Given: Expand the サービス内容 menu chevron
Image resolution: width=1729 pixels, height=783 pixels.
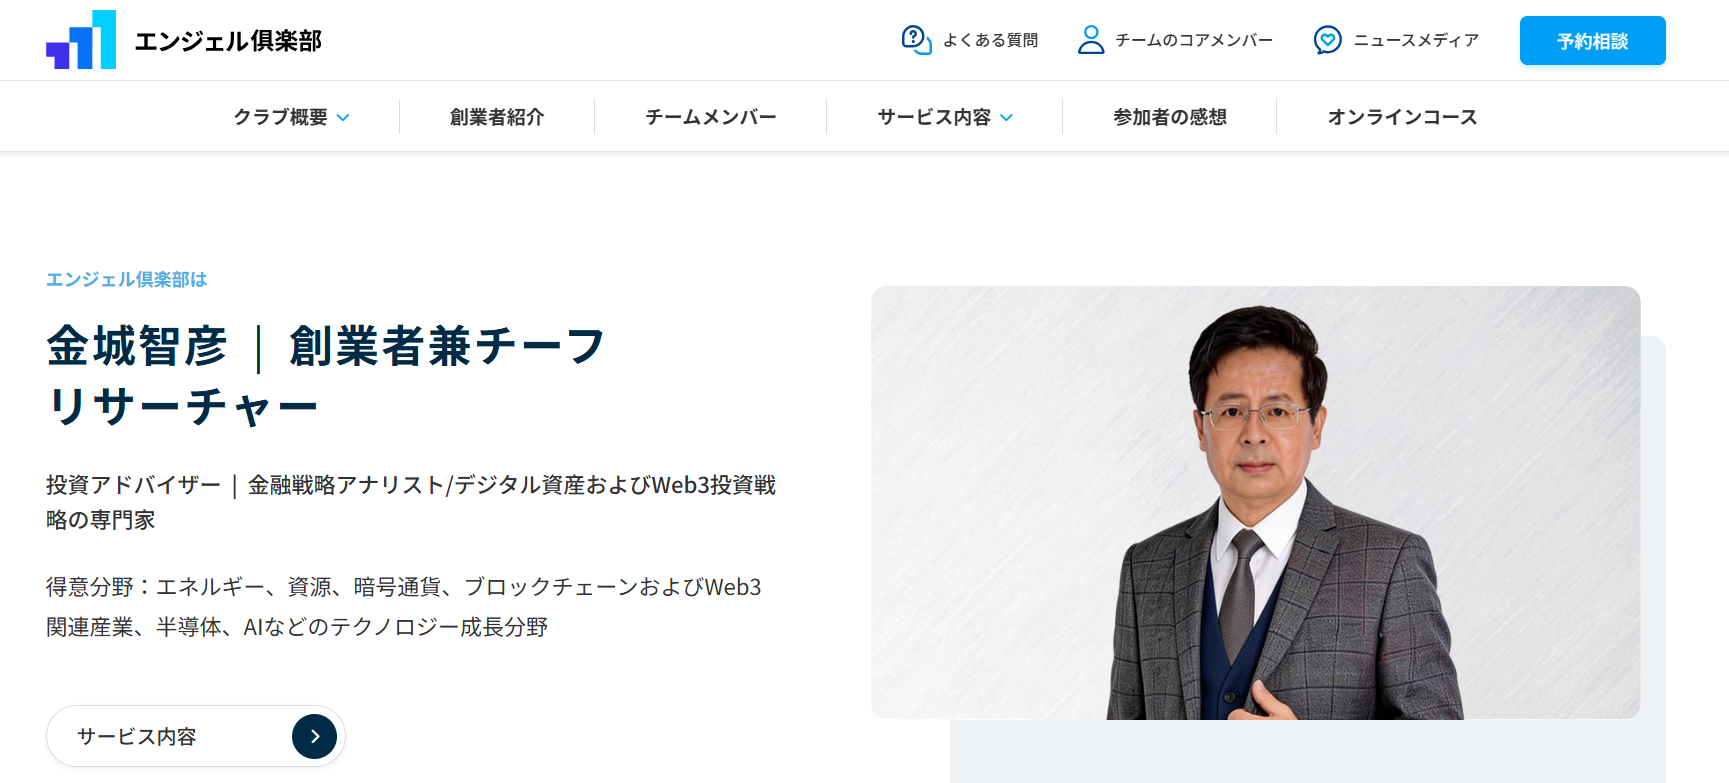Looking at the screenshot, I should click(x=1006, y=118).
